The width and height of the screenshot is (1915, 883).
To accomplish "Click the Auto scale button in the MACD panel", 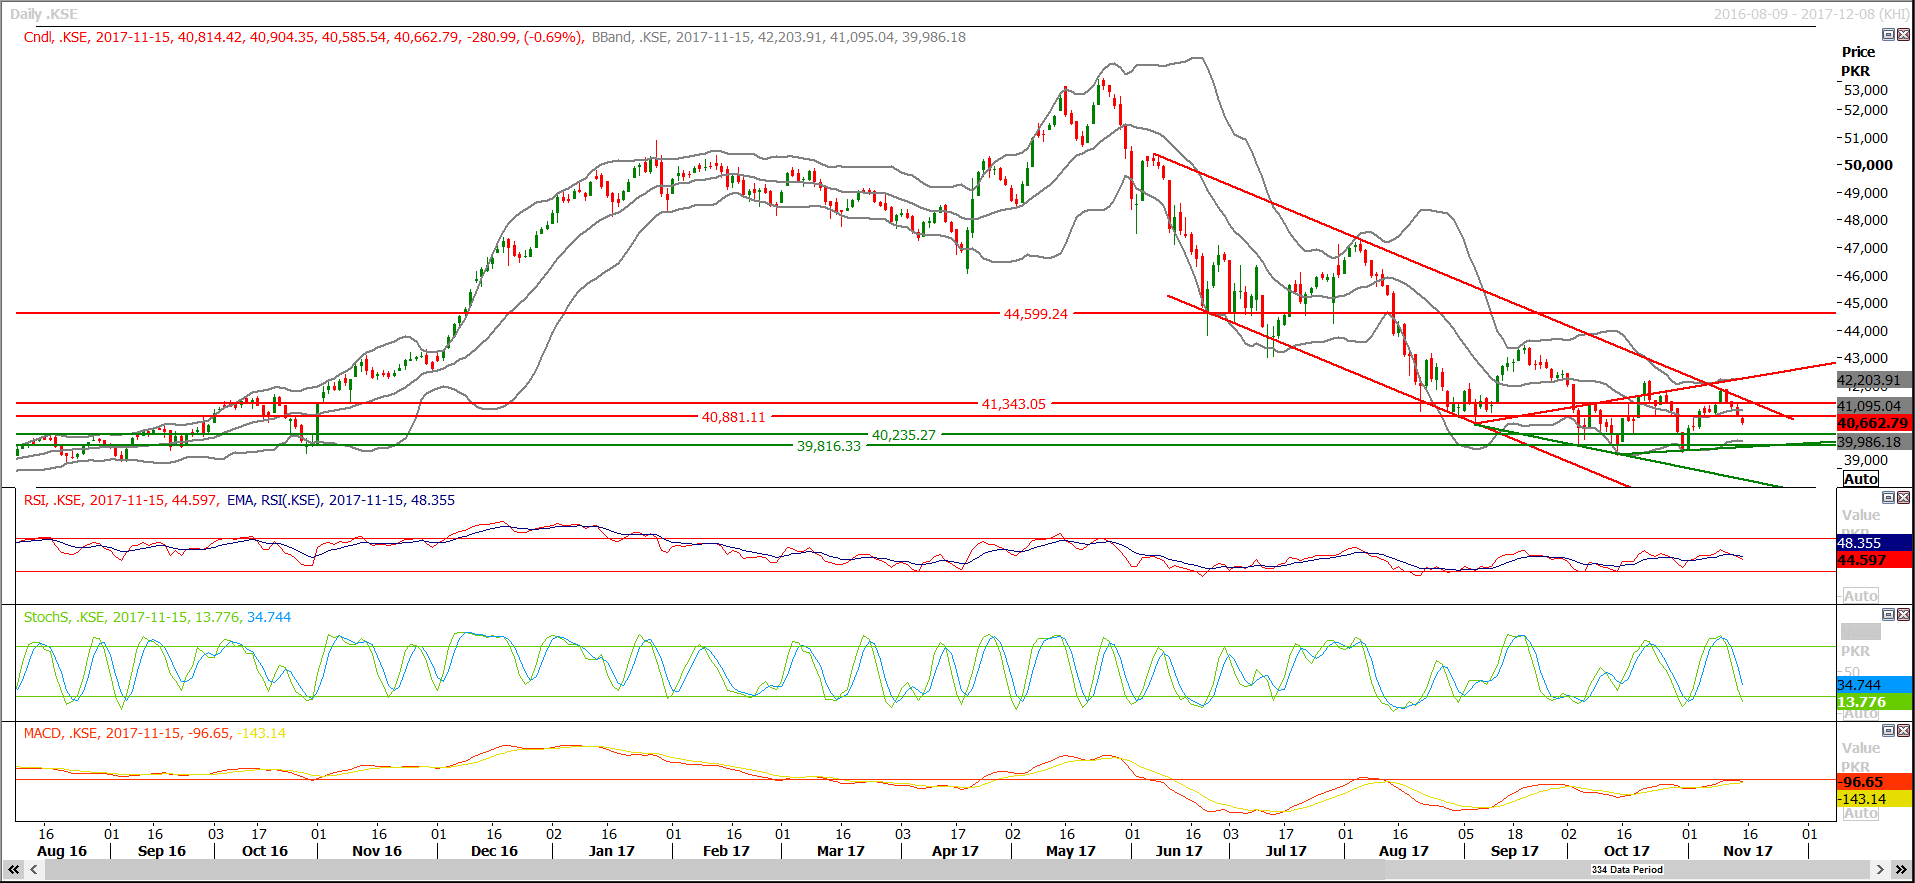I will click(x=1861, y=813).
